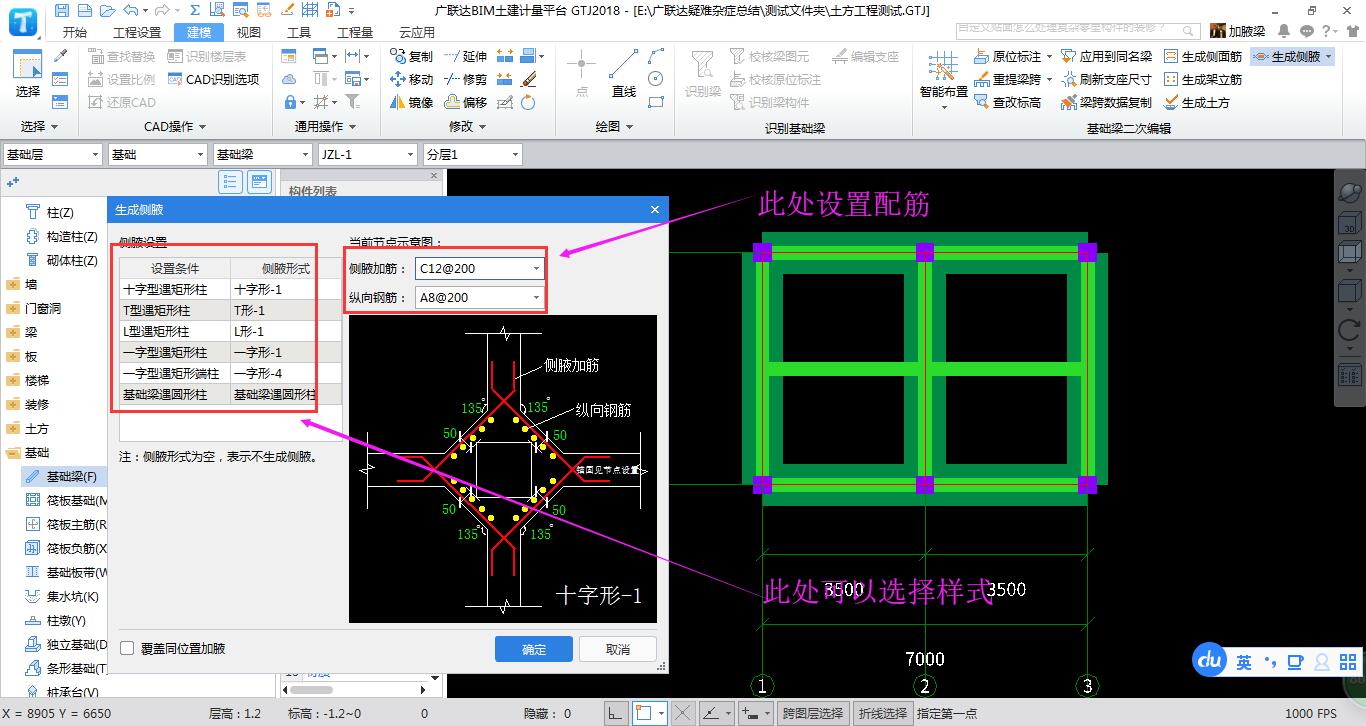1366x726 pixels.
Task: Check 覆盖同位置加腋 checkbox
Action: [127, 648]
